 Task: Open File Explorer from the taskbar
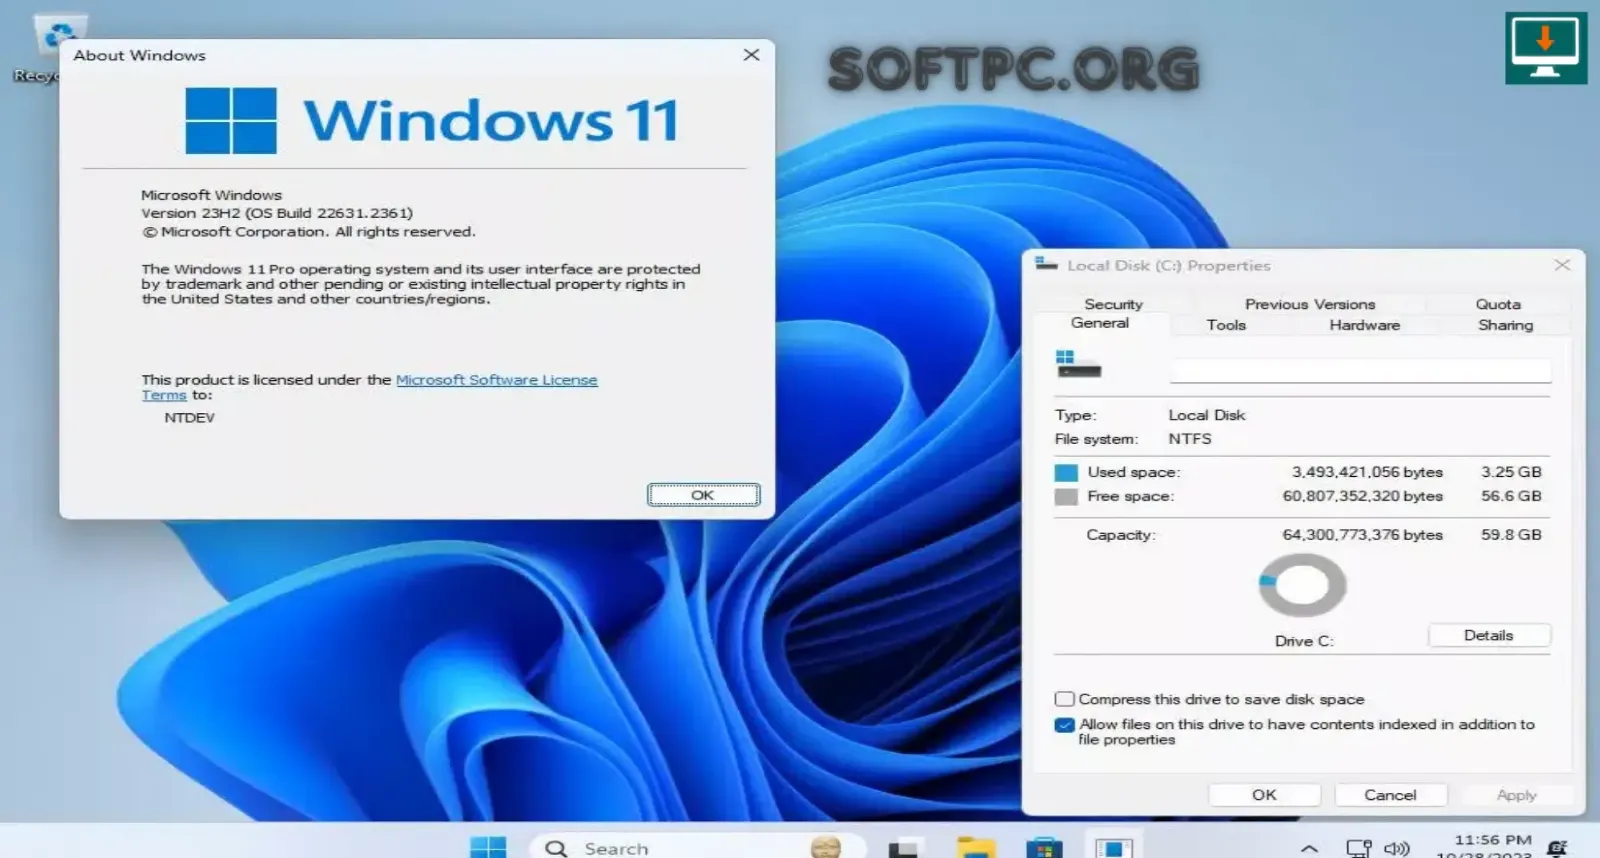click(x=975, y=848)
